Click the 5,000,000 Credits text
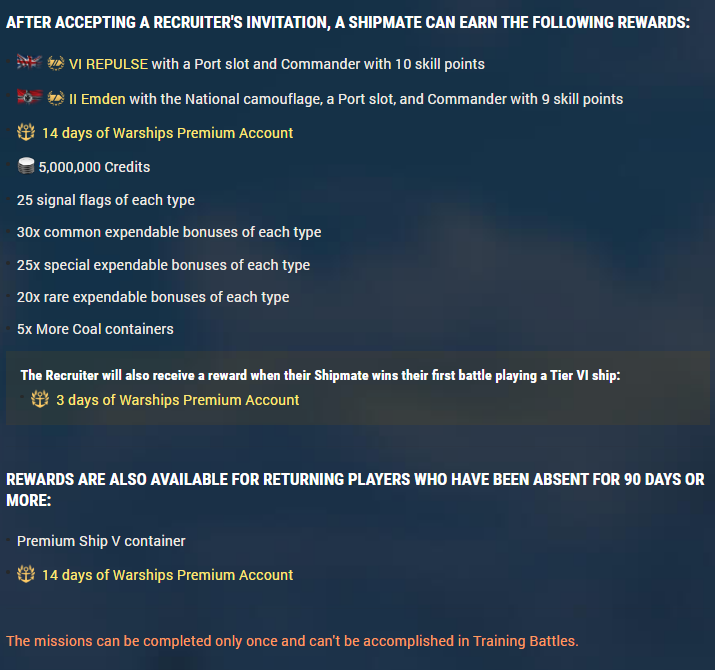Viewport: 715px width, 670px height. coord(94,167)
